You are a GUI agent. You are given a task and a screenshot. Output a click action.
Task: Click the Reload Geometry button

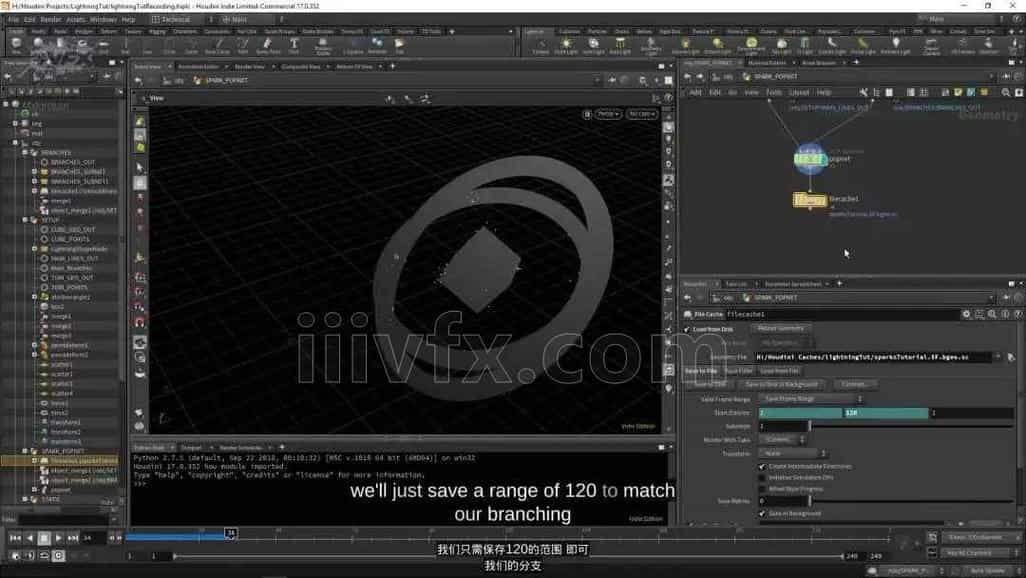(781, 329)
